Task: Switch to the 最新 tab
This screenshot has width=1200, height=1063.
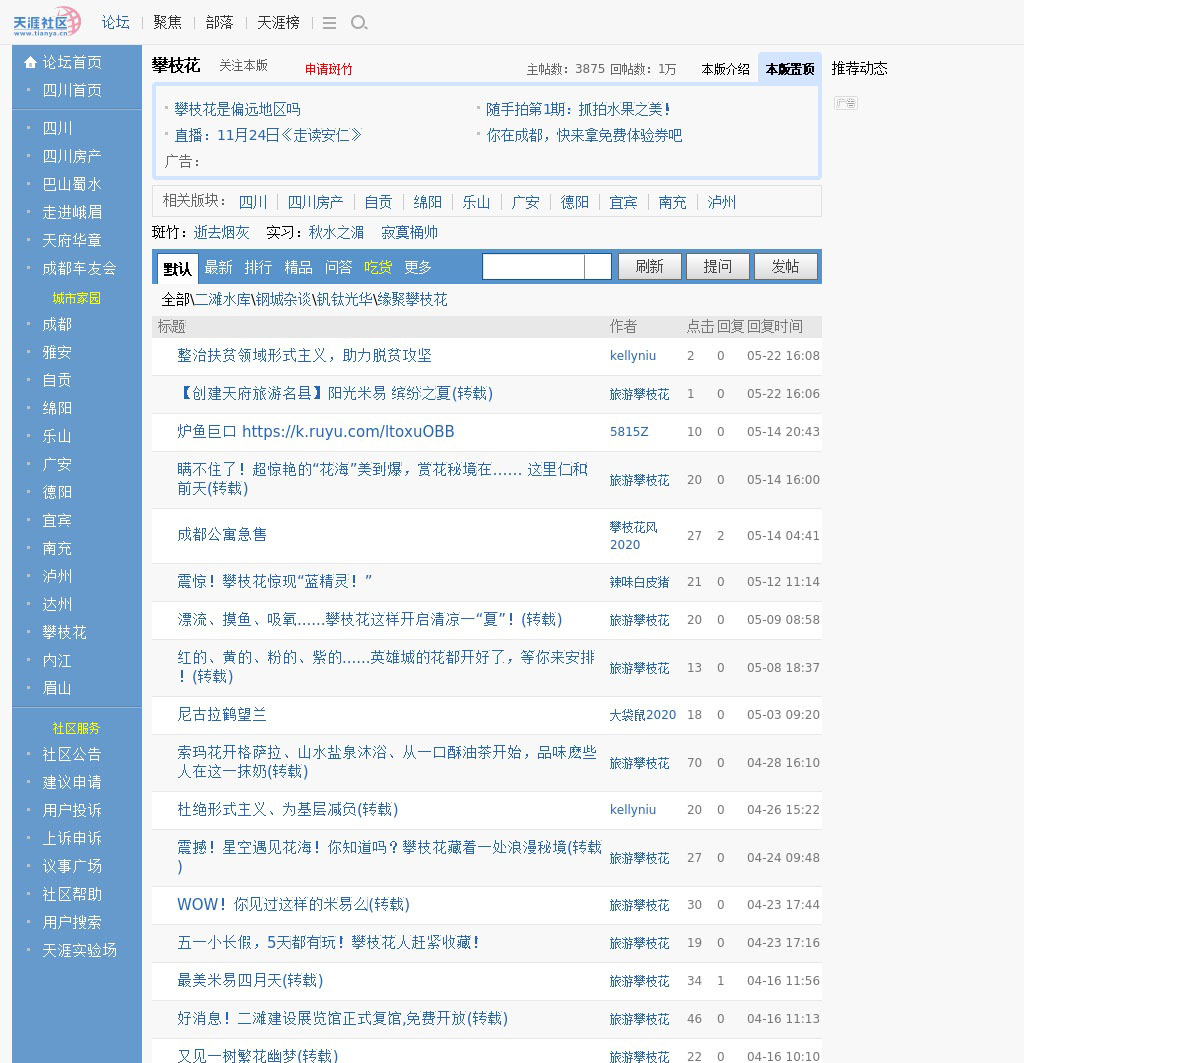Action: [218, 268]
